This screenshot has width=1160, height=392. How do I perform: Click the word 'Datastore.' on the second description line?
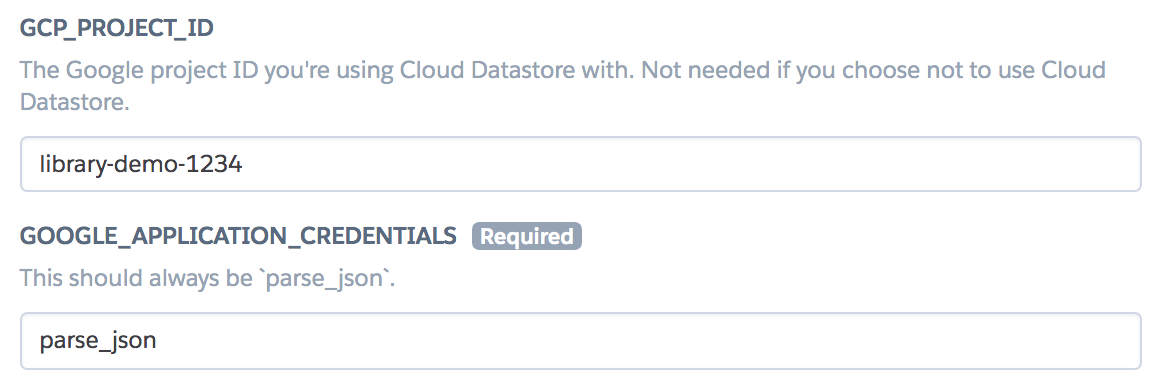coord(75,101)
